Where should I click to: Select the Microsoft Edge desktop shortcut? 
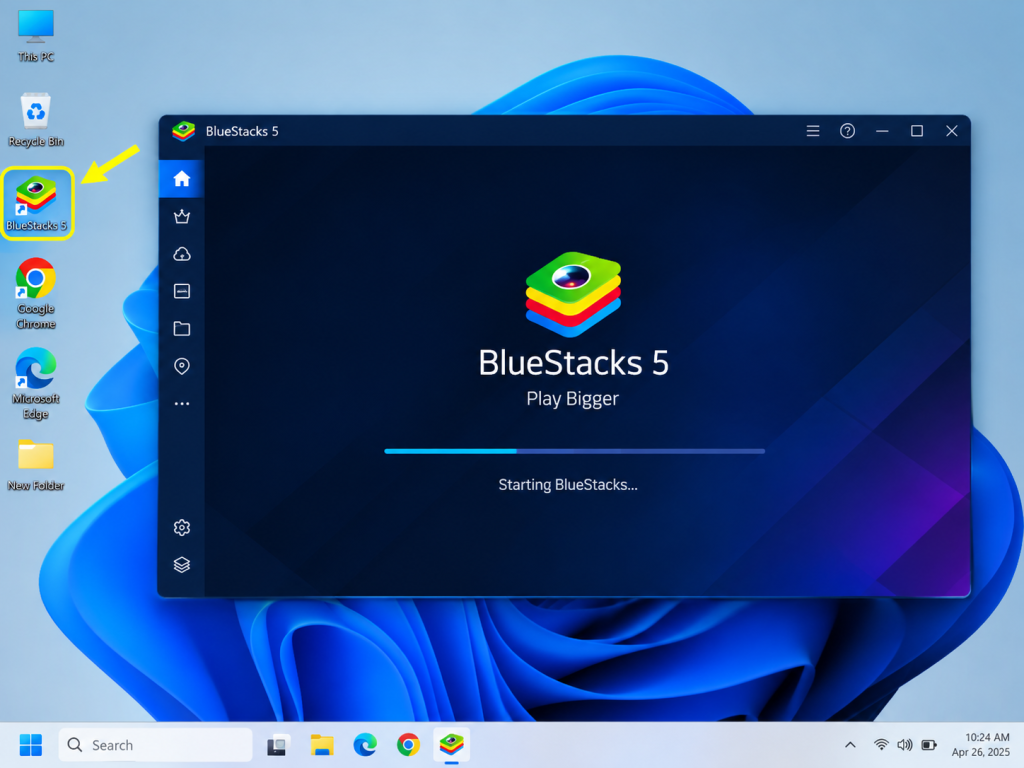tap(36, 384)
